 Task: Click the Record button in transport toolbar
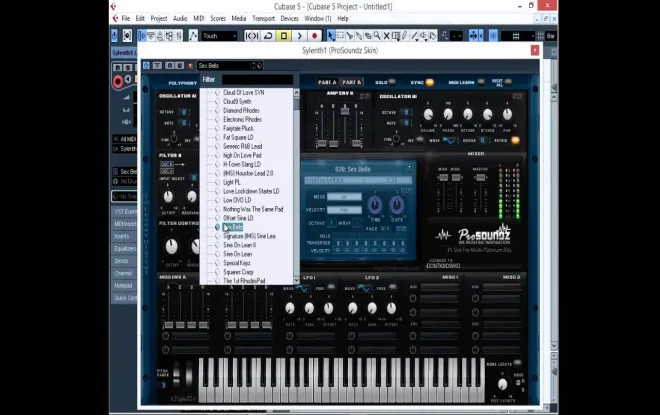pos(314,36)
